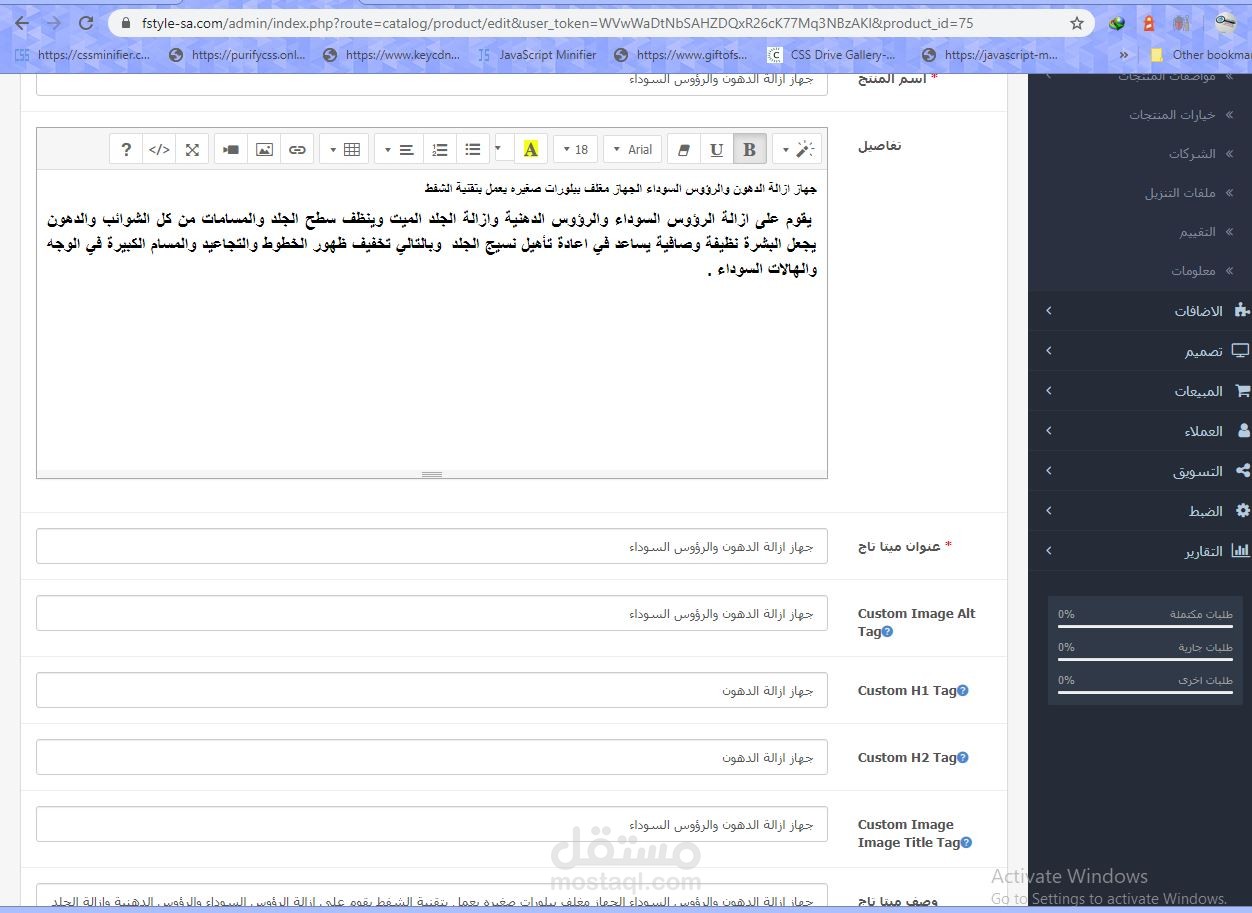Open خيارات المنتجات in the sidebar
The height and width of the screenshot is (913, 1252).
[x=1172, y=115]
